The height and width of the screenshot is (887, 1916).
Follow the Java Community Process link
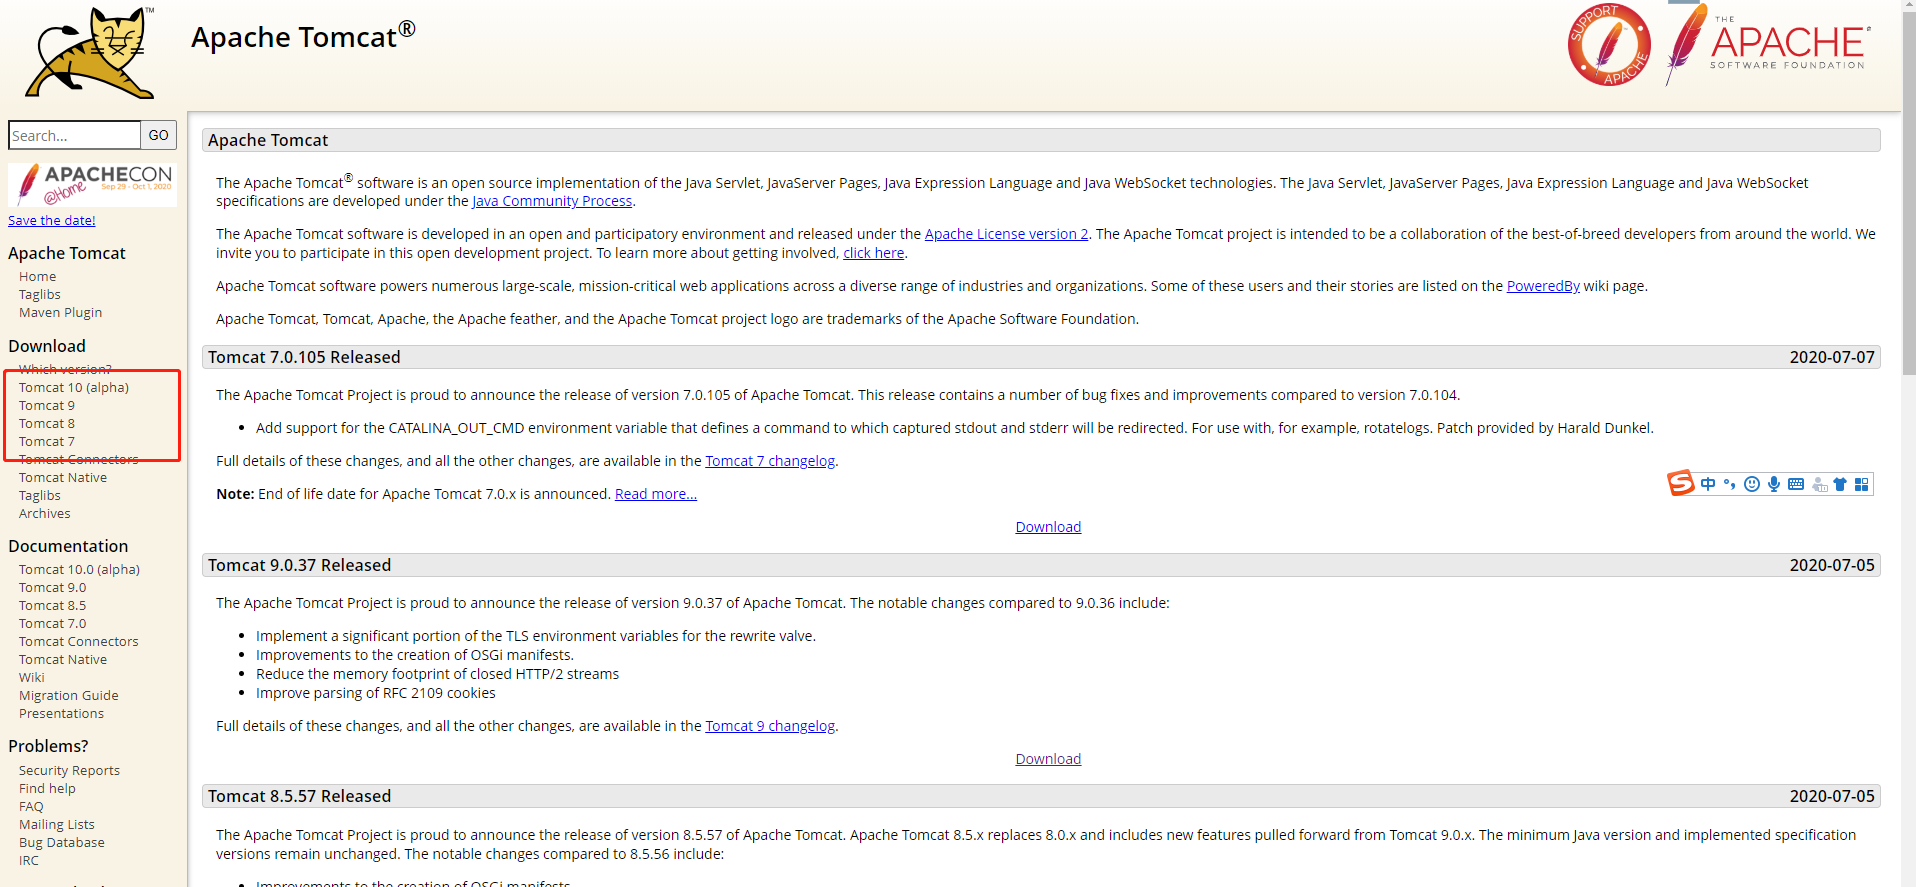(x=552, y=201)
